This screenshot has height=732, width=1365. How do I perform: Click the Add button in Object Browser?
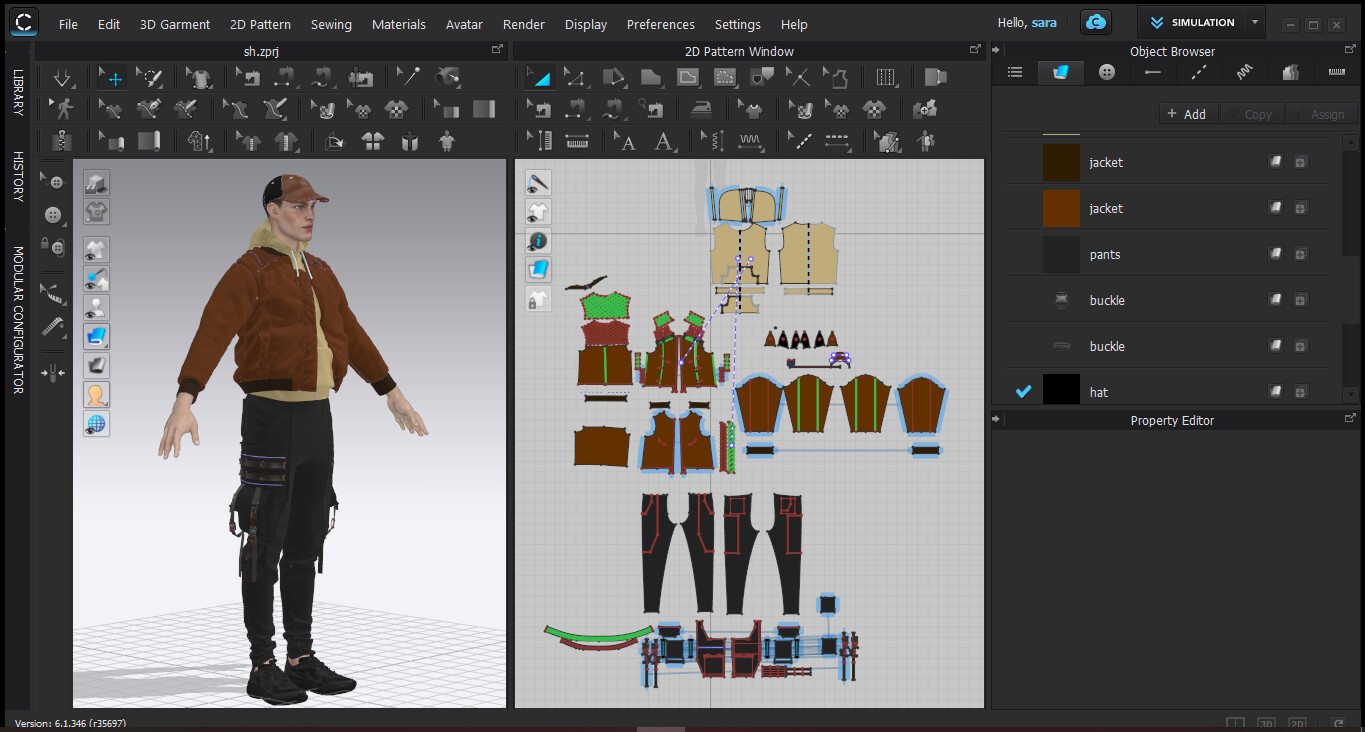point(1188,113)
